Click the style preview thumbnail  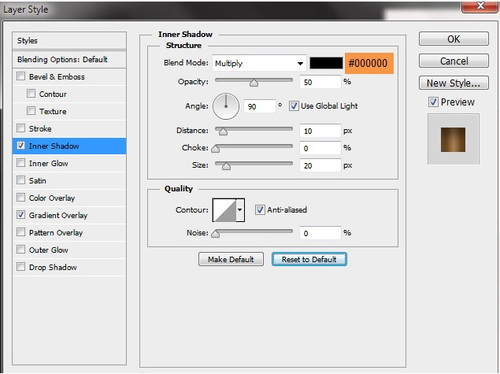(x=453, y=139)
